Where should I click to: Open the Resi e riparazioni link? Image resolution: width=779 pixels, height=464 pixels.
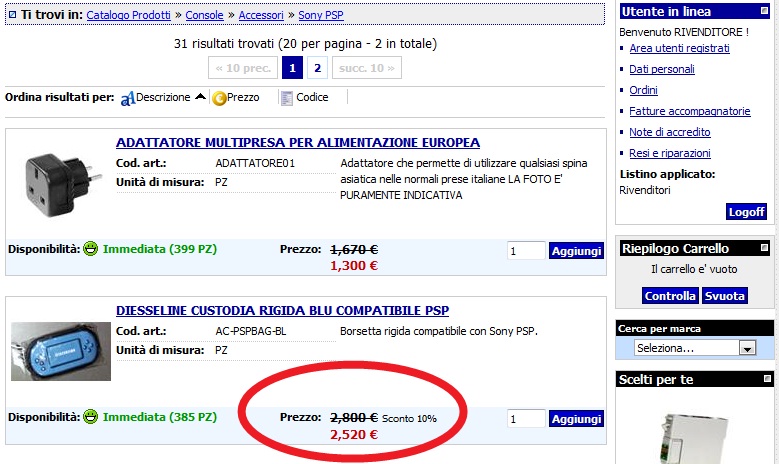pyautogui.click(x=669, y=153)
